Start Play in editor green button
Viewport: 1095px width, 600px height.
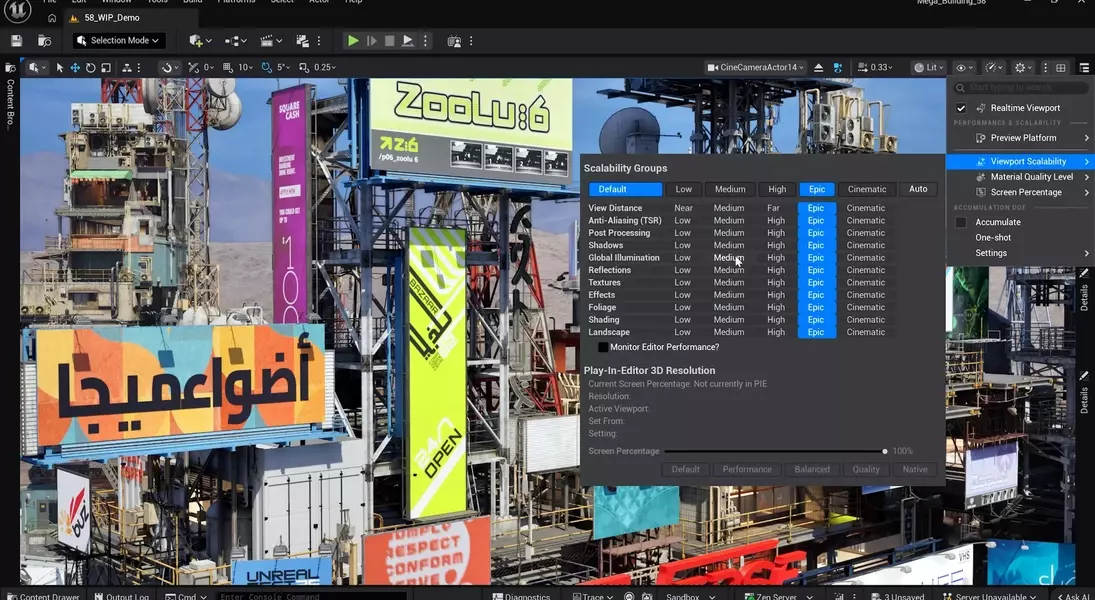coord(353,41)
